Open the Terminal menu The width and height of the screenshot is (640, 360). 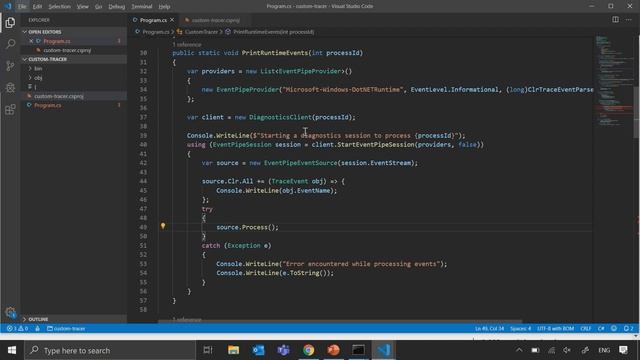(x=141, y=7)
